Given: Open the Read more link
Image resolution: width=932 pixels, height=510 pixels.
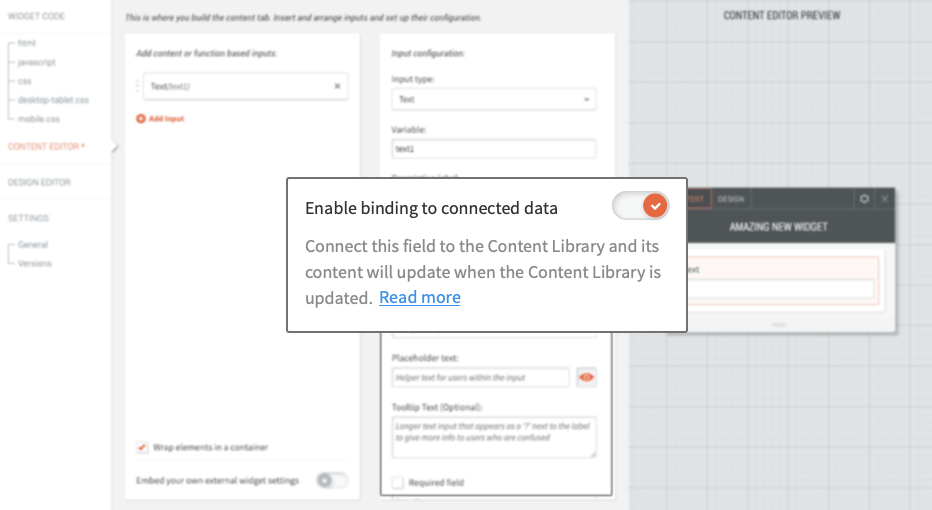Looking at the screenshot, I should [x=420, y=297].
